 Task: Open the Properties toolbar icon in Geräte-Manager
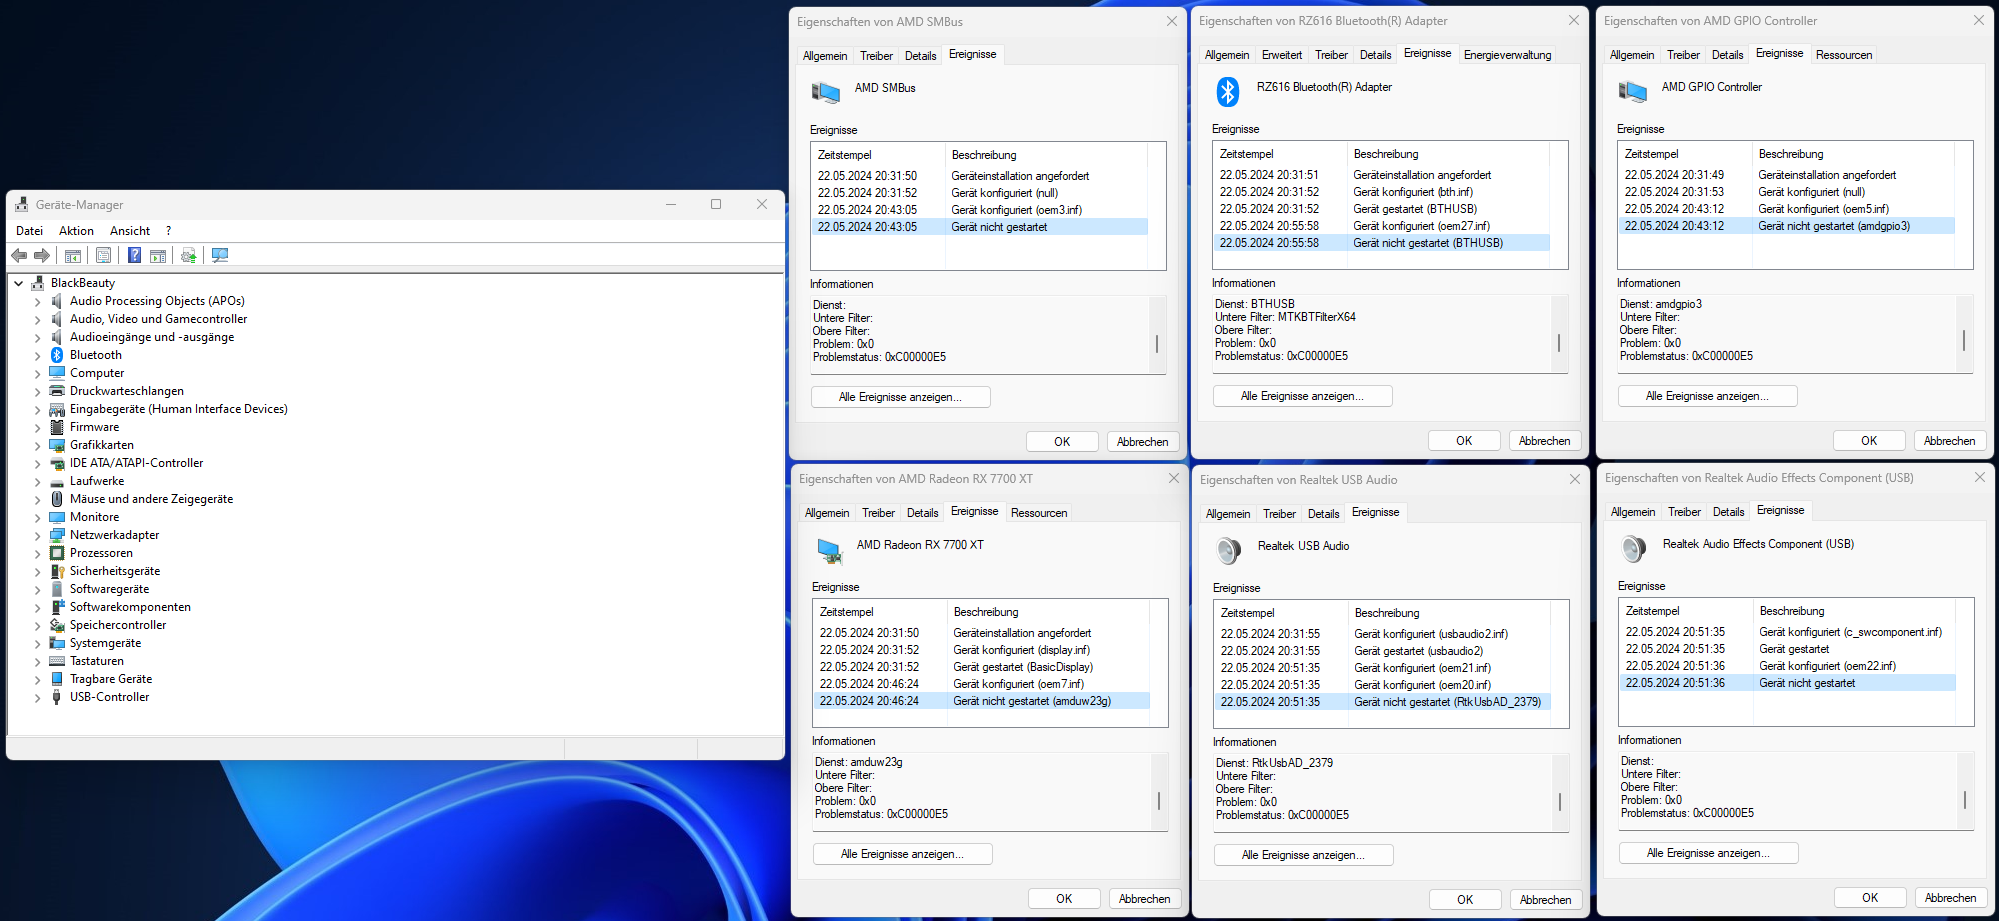[103, 256]
